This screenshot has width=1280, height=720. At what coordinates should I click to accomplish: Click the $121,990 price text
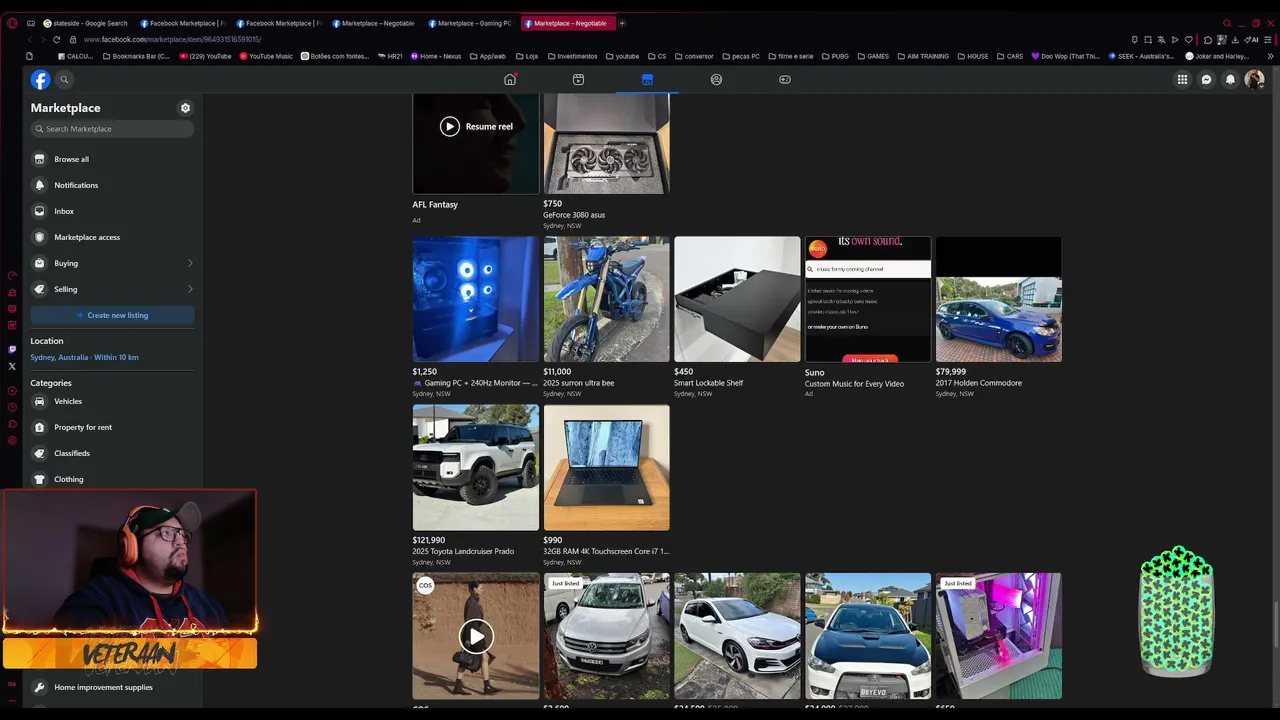click(x=429, y=540)
